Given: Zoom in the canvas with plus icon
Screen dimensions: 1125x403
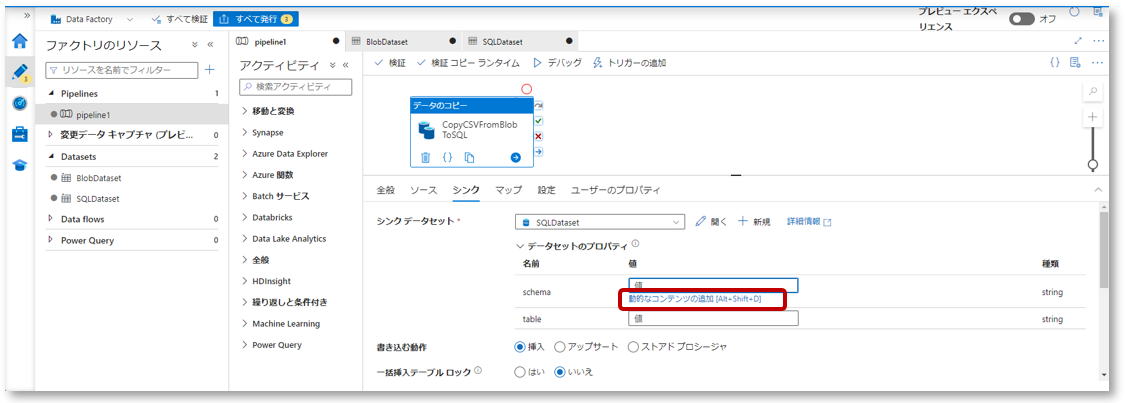Looking at the screenshot, I should point(1093,117).
